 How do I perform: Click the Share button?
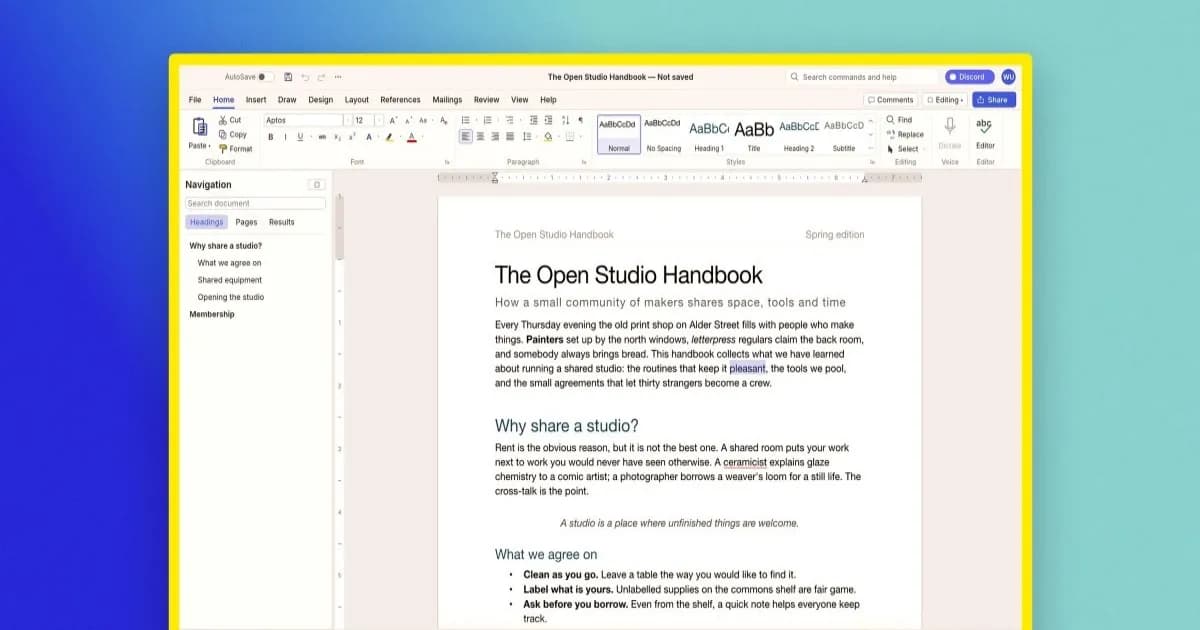[x=993, y=100]
